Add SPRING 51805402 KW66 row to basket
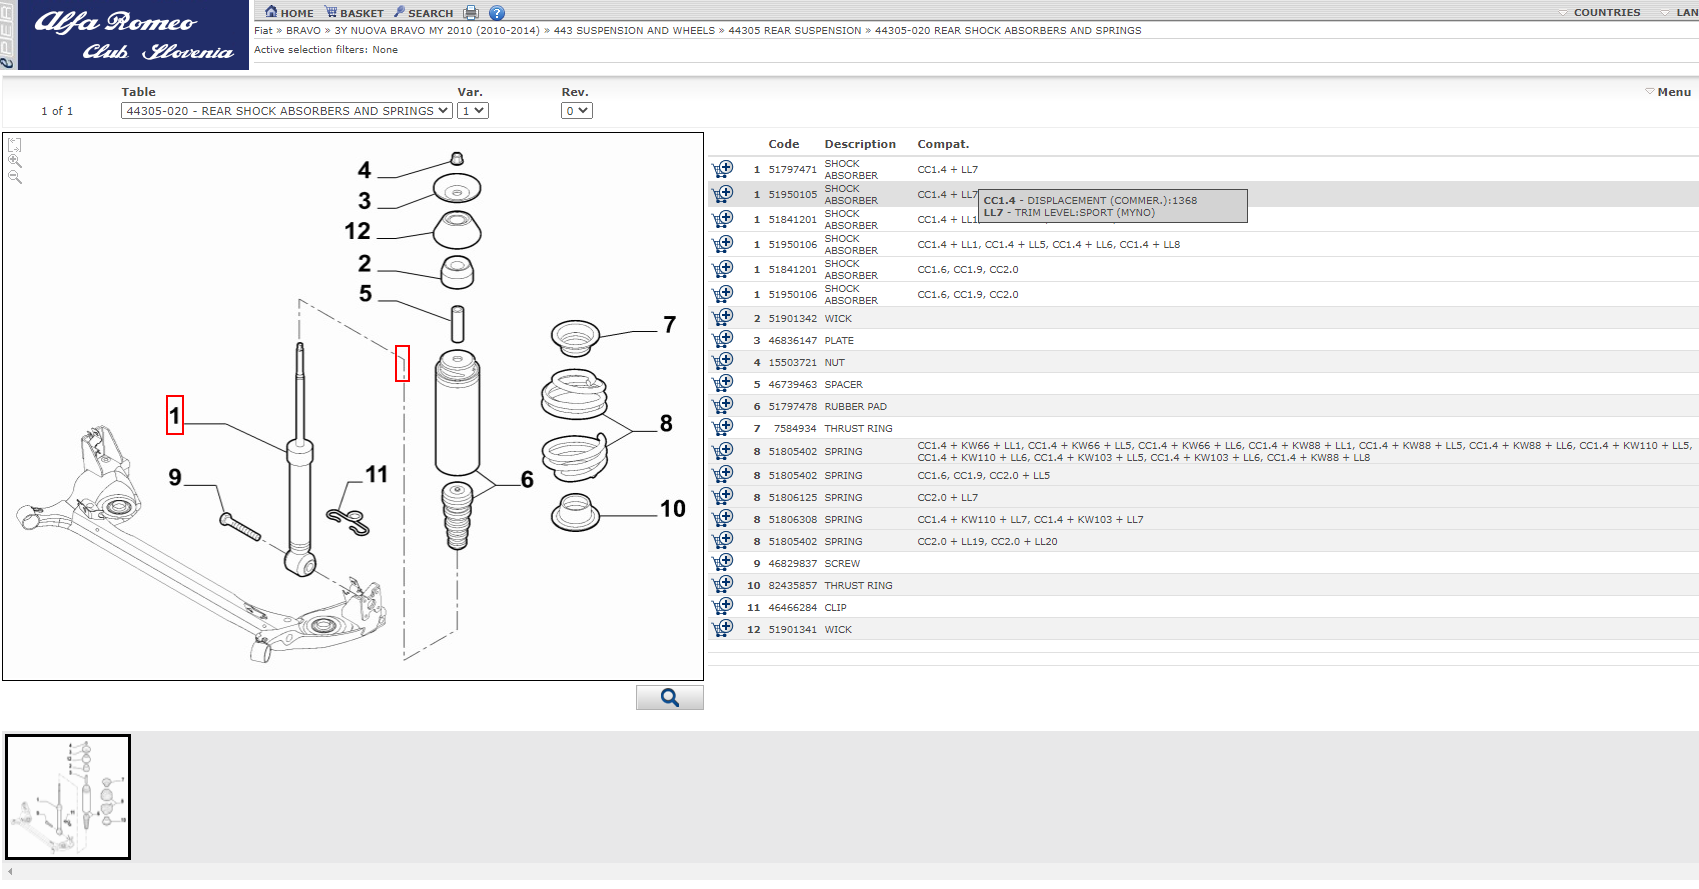This screenshot has width=1699, height=889. 723,451
